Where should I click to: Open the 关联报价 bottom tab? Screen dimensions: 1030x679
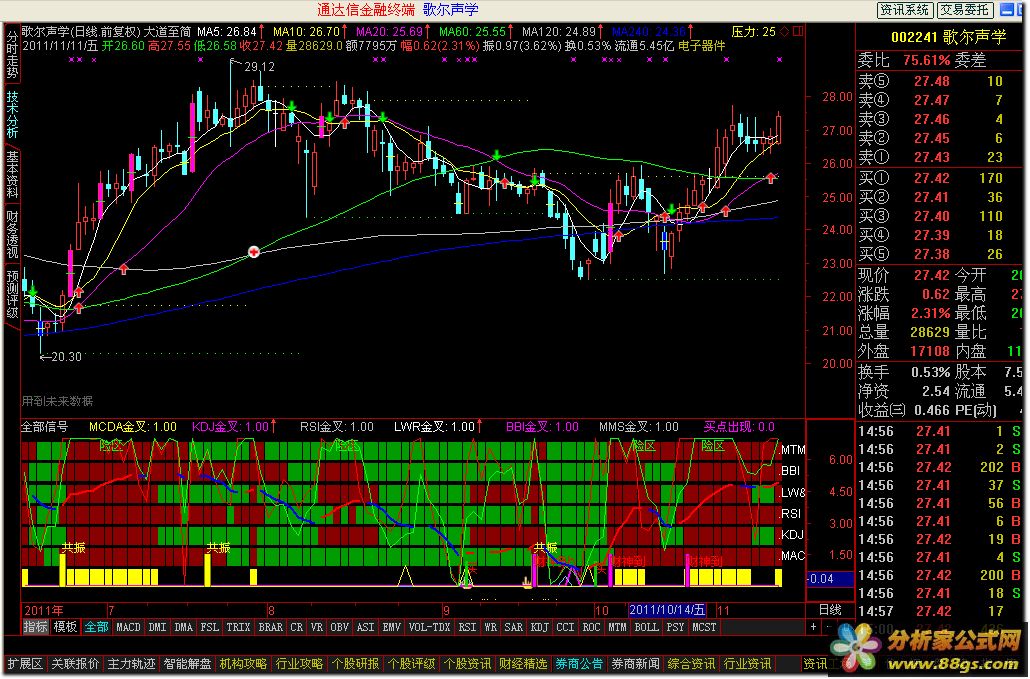tap(75, 664)
